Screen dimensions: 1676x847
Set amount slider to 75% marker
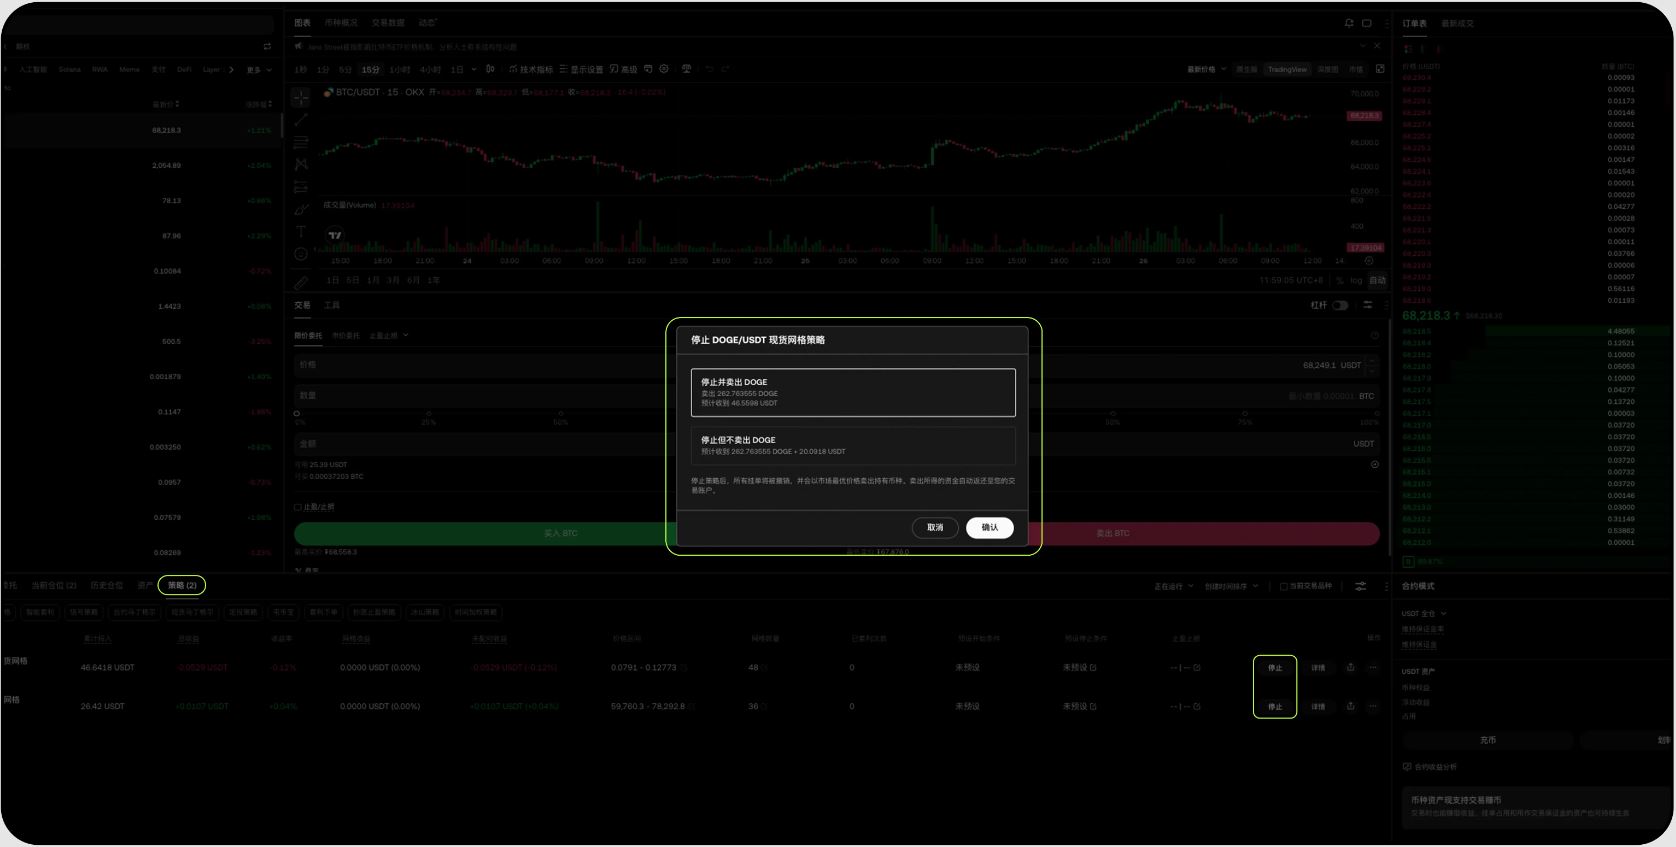pos(1245,413)
